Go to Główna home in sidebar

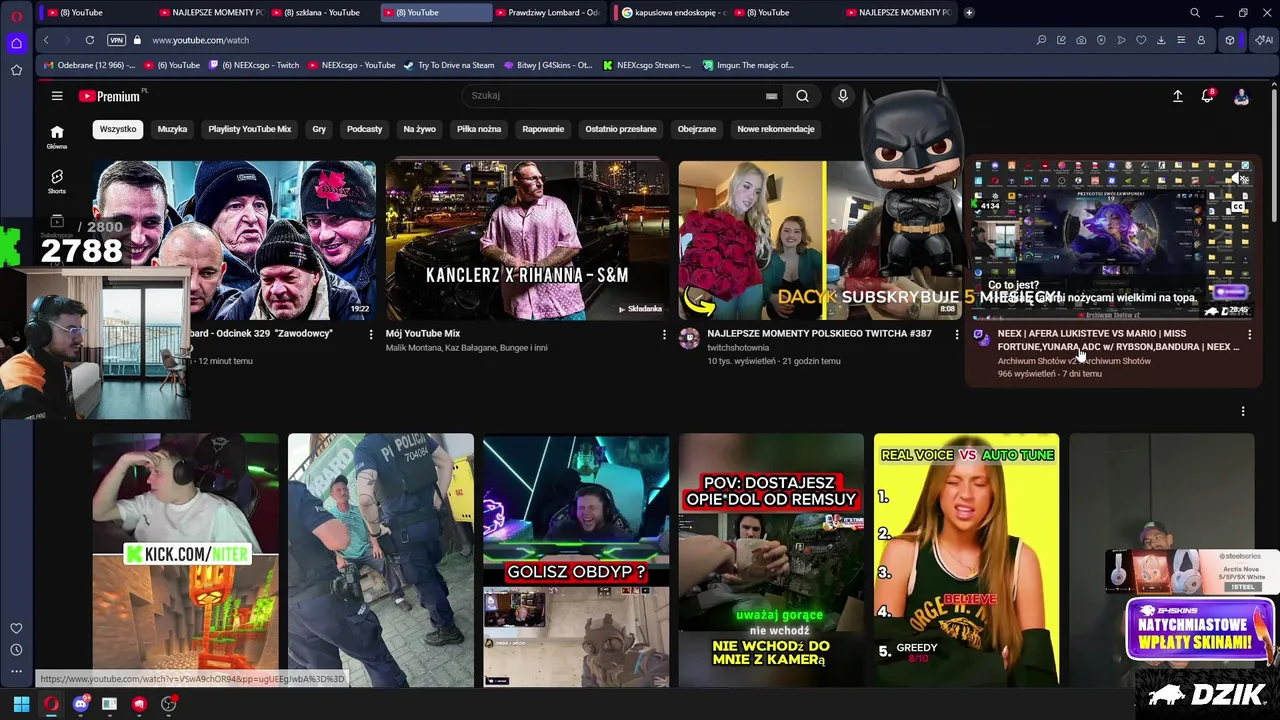coord(57,137)
